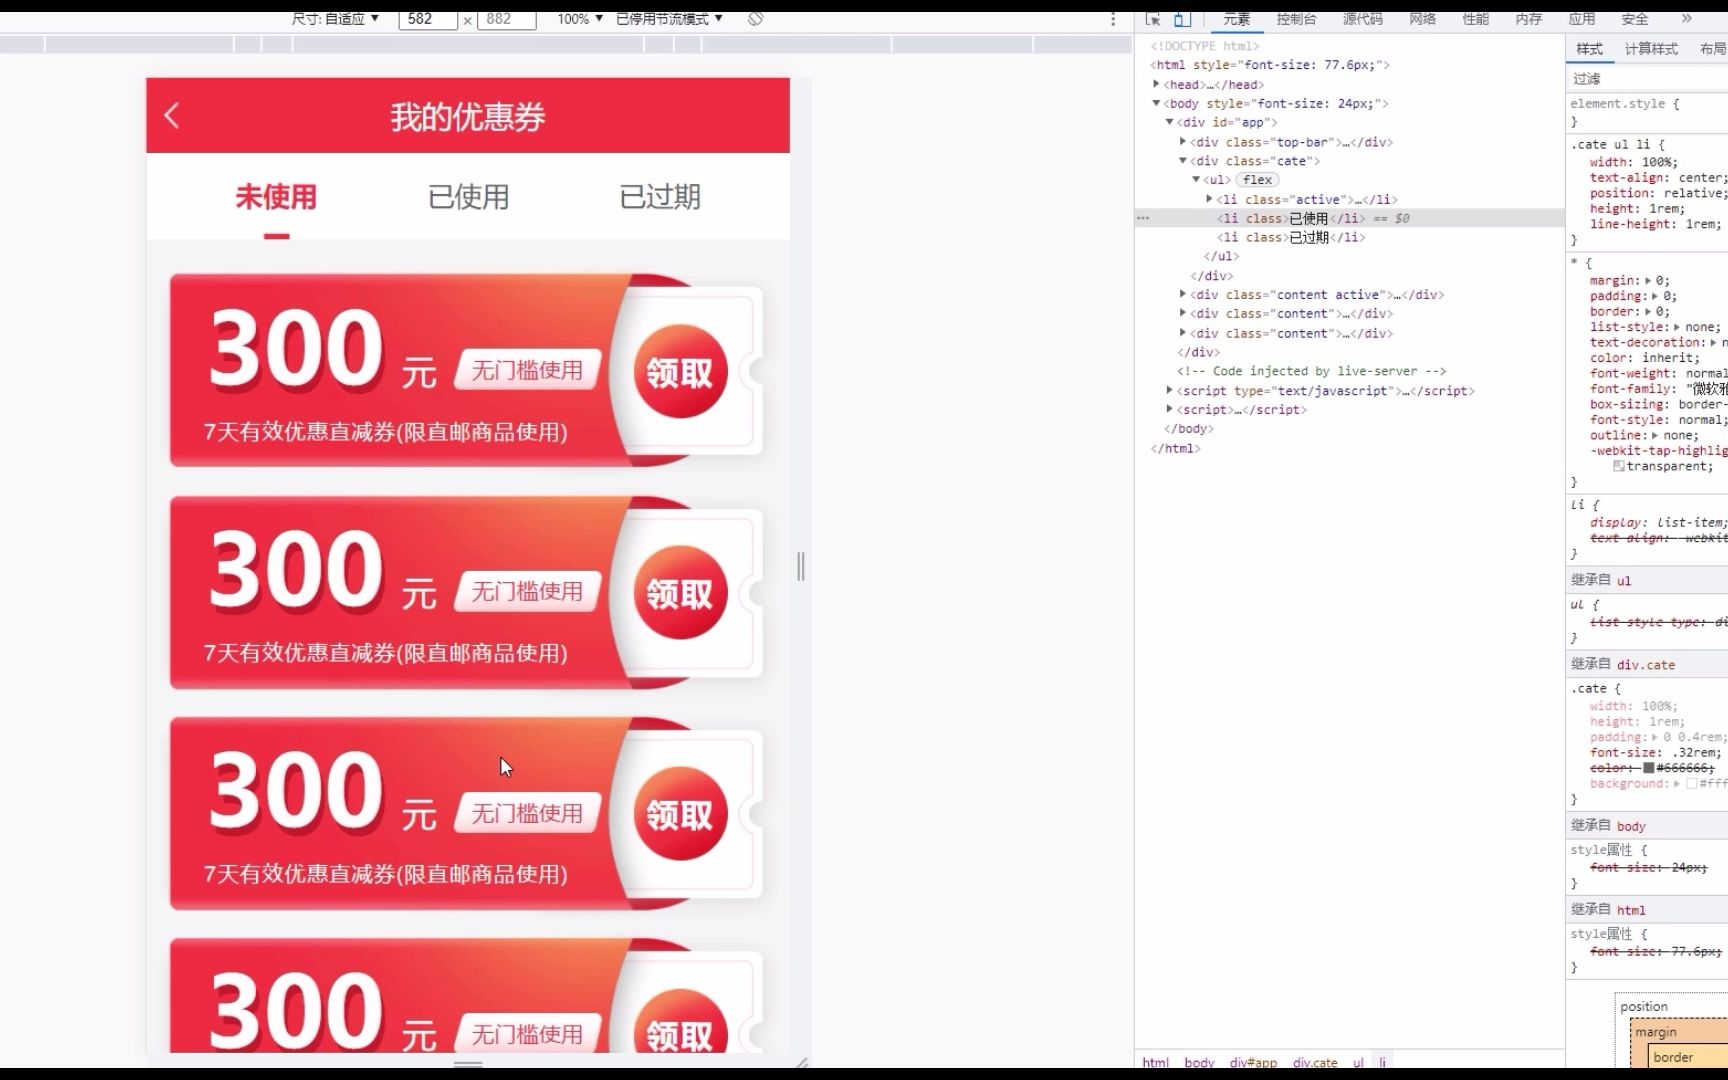
Task: Expand the head node
Action: pyautogui.click(x=1156, y=84)
